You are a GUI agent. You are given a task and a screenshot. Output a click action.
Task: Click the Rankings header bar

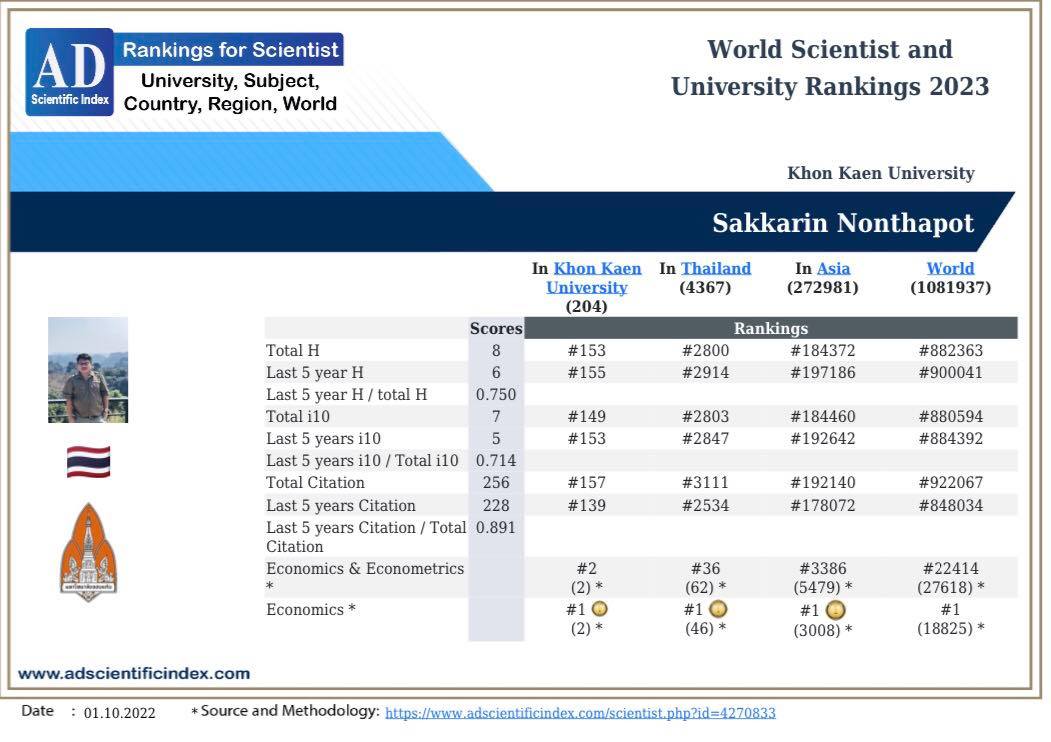pyautogui.click(x=771, y=328)
